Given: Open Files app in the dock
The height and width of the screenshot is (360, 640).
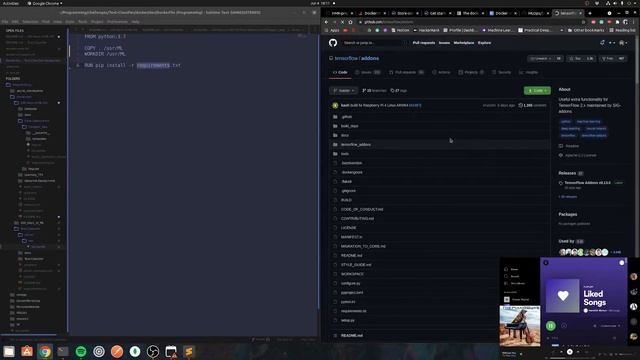Looking at the screenshot, I should click(9, 351).
